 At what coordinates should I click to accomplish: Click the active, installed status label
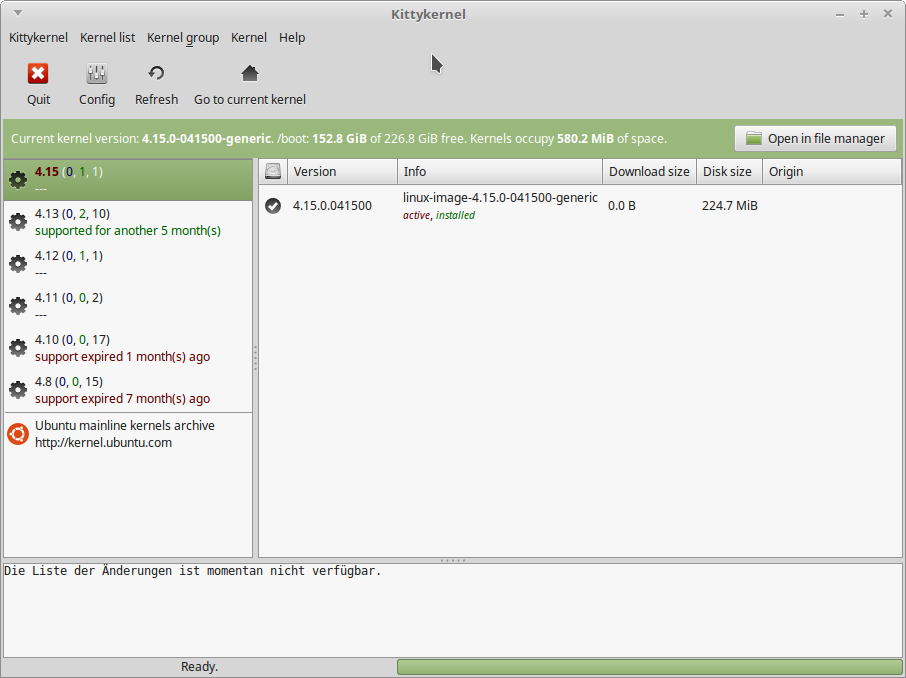click(439, 215)
